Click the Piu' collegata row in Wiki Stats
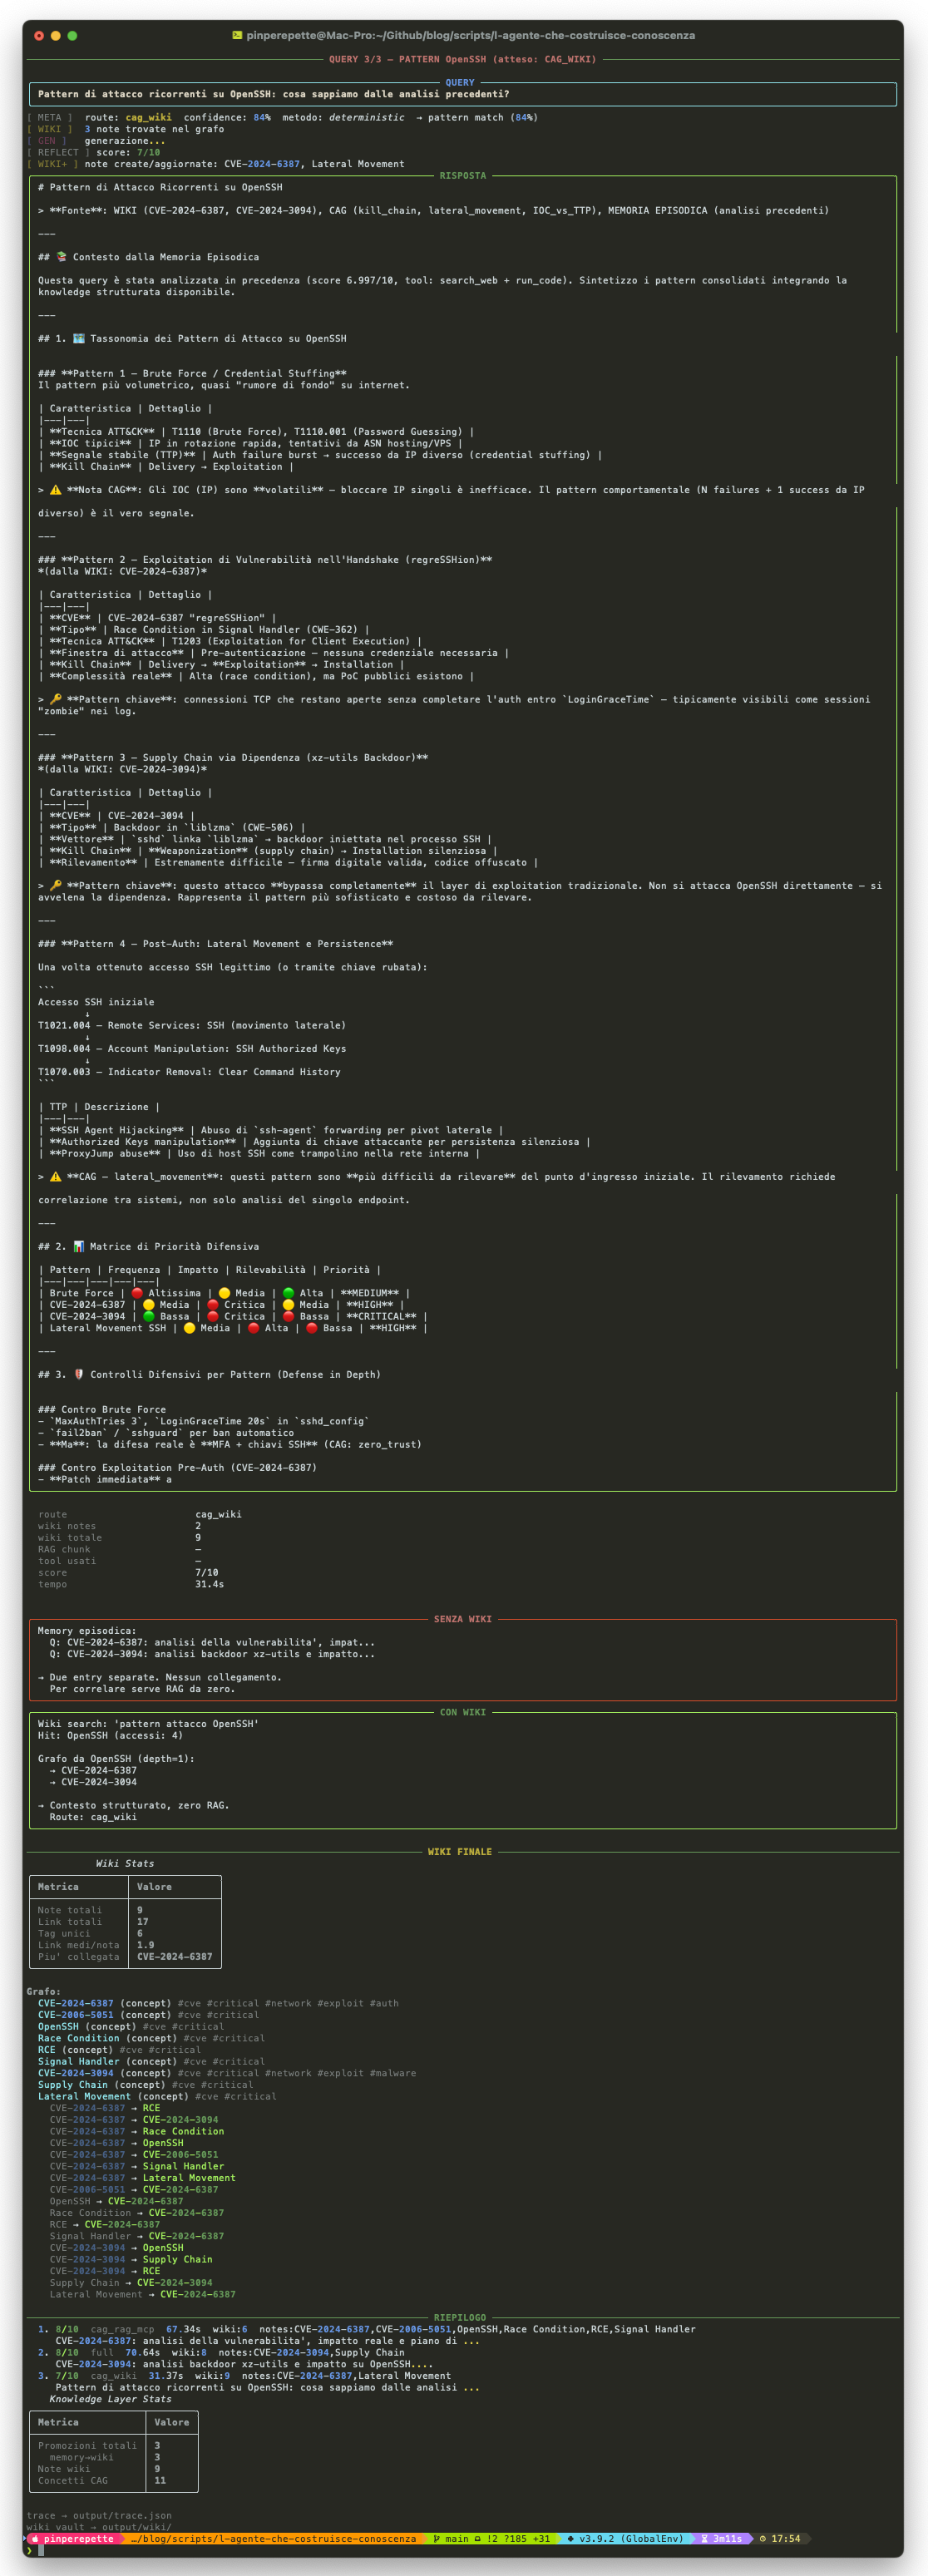 [125, 1956]
